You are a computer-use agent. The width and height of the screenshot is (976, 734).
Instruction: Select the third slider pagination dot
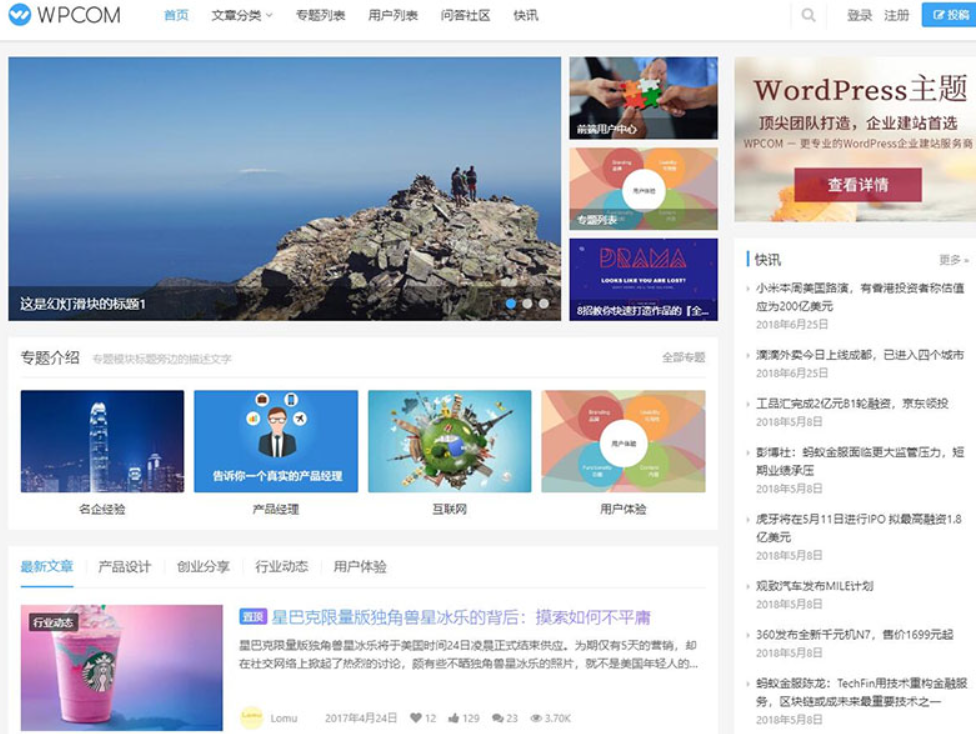click(543, 303)
